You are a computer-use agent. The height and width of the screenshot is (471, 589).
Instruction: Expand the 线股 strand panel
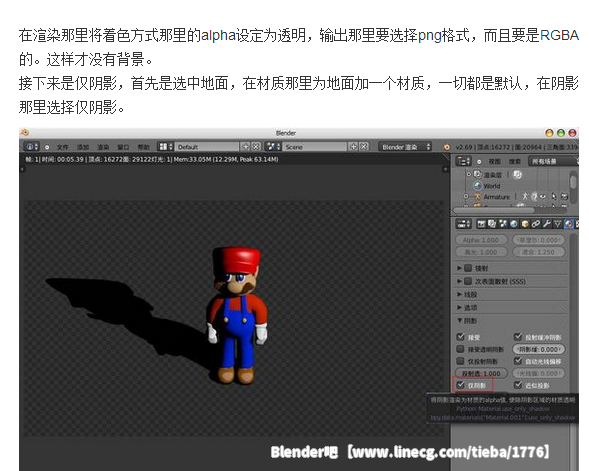coord(459,294)
